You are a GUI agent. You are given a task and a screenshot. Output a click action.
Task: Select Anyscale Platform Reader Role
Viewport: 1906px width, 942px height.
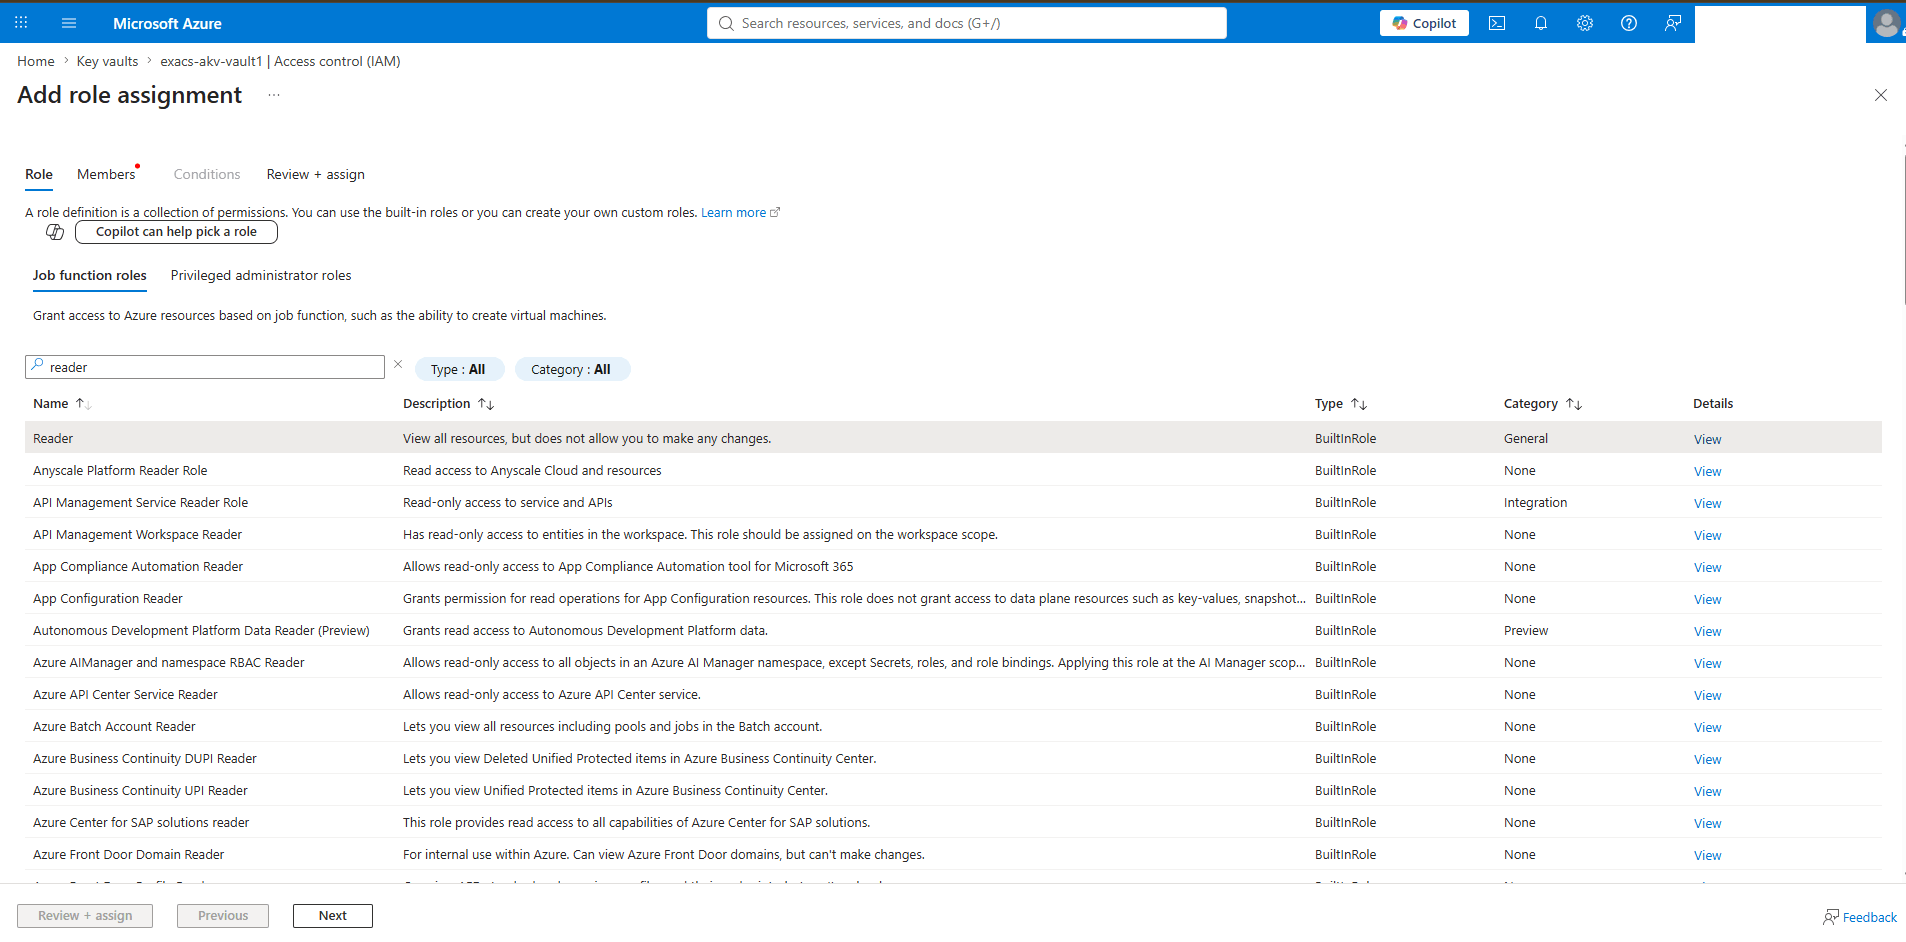point(953,470)
